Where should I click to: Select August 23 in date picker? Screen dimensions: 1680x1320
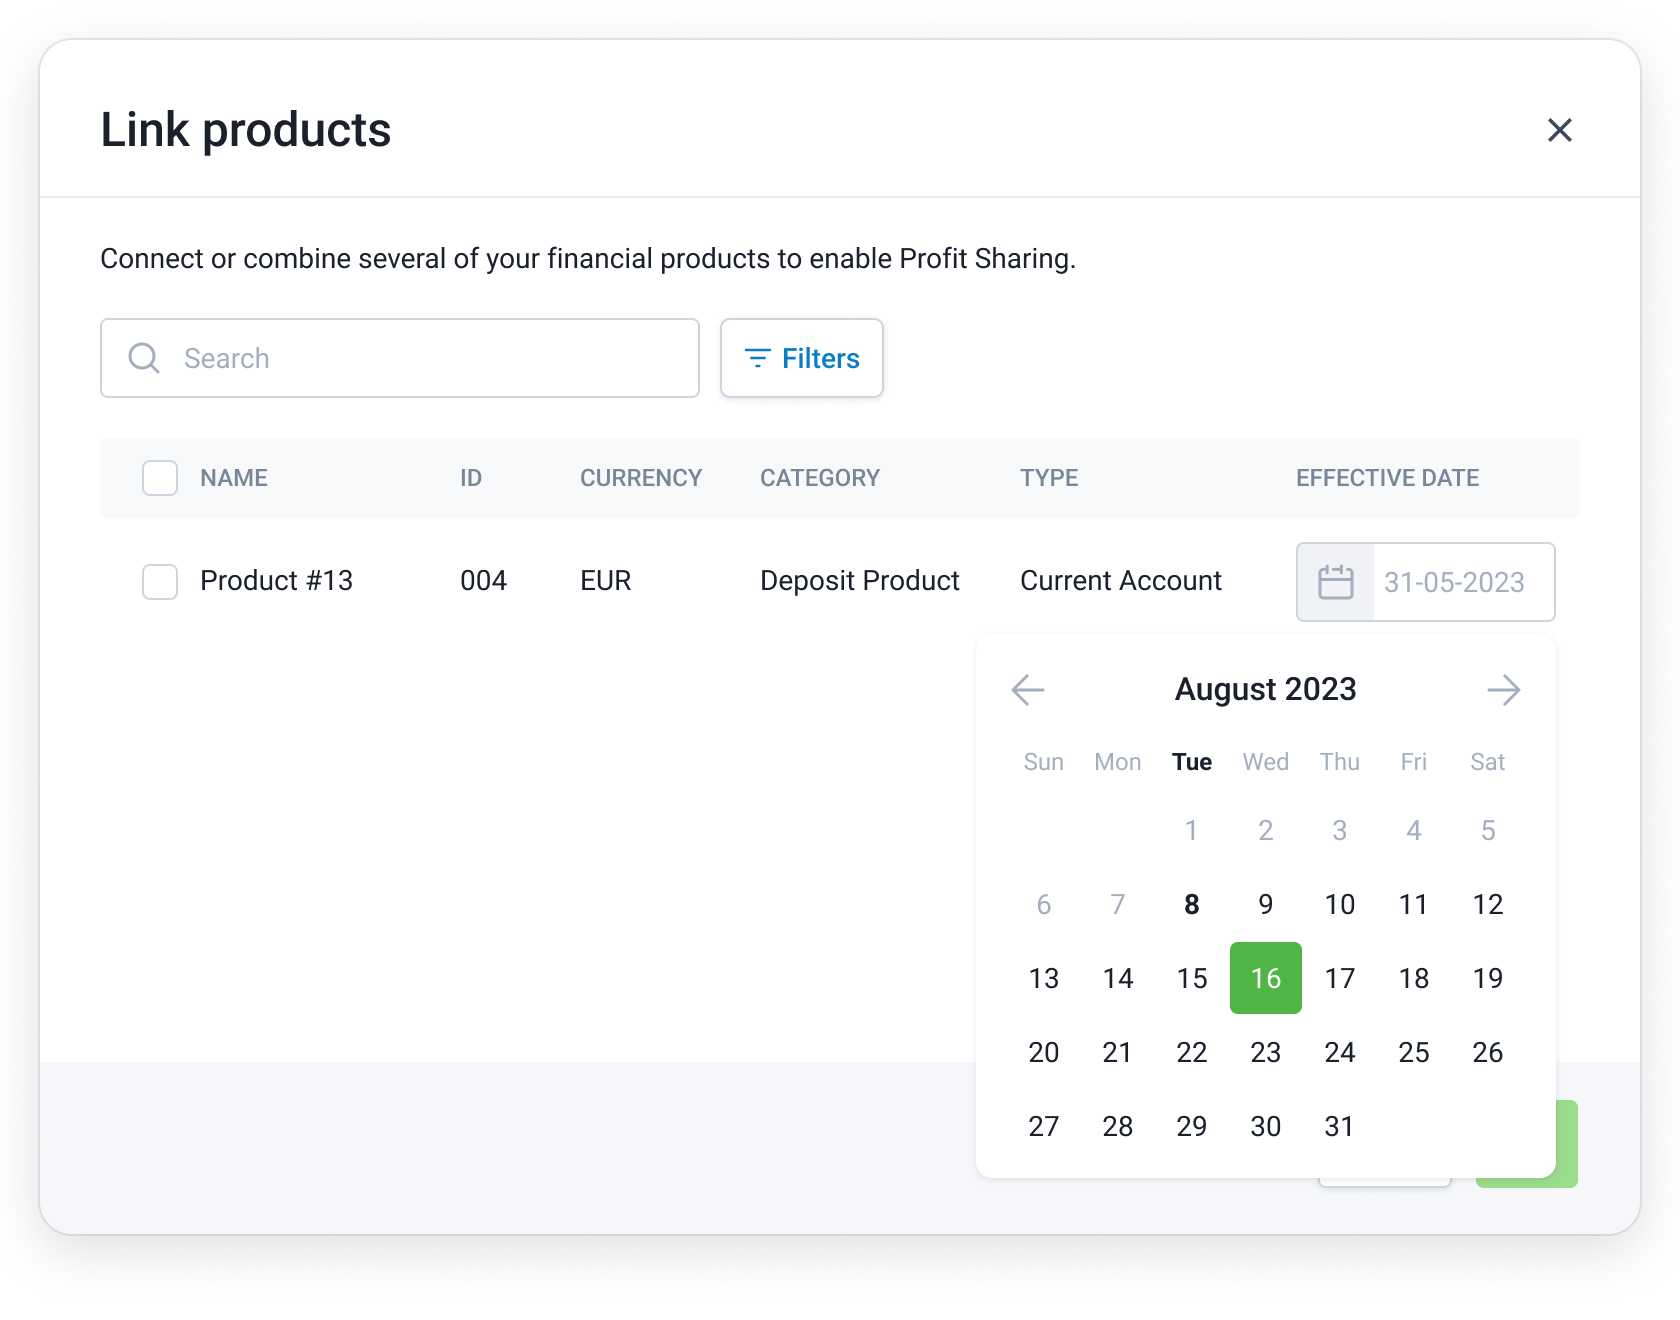(x=1266, y=1052)
